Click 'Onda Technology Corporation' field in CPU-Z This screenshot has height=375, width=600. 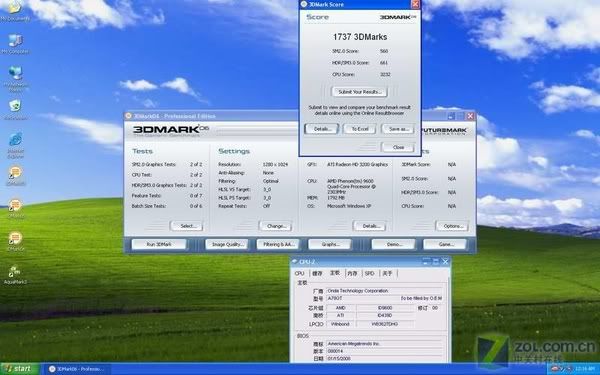[385, 291]
